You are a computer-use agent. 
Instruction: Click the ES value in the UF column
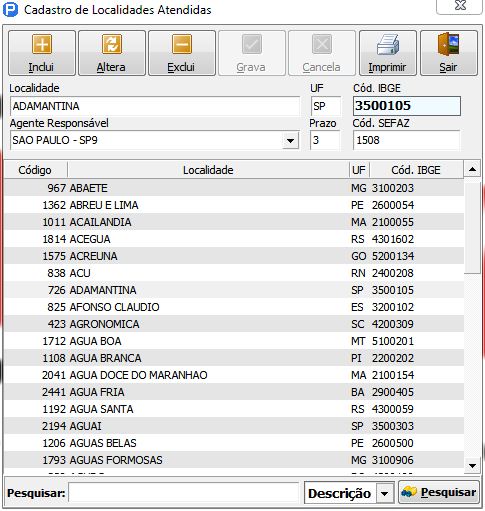[357, 307]
